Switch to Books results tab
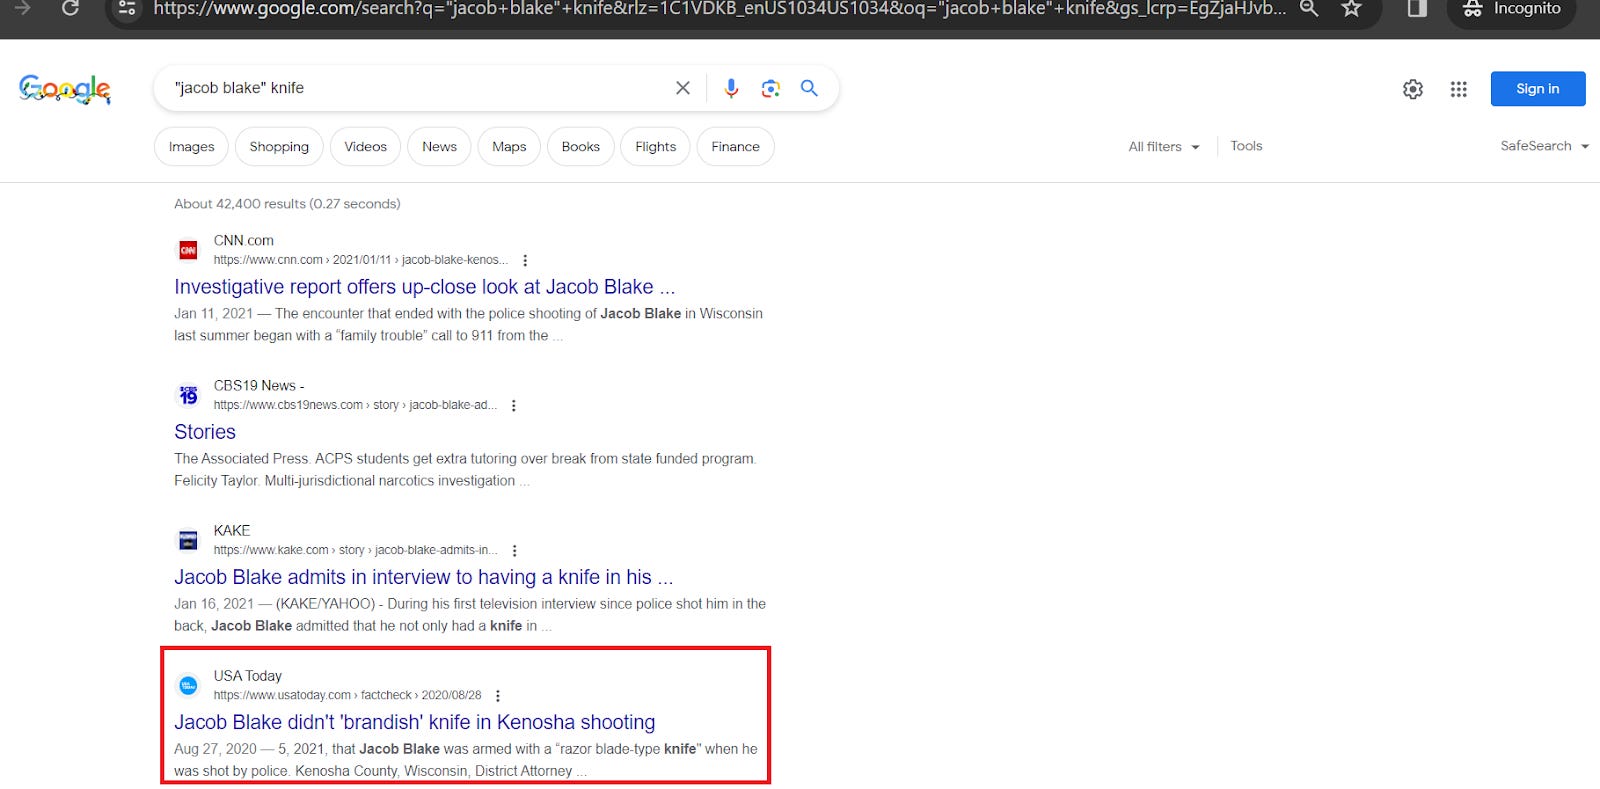The width and height of the screenshot is (1600, 789). point(581,146)
